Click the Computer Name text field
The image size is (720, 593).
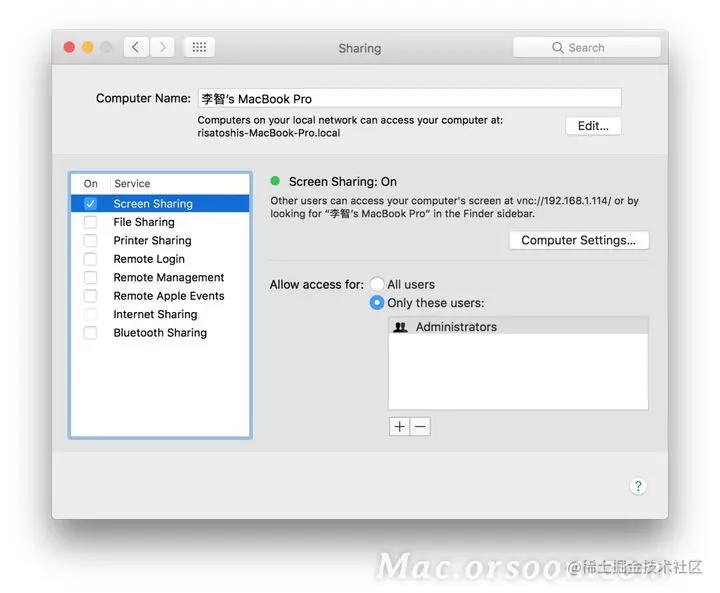pos(410,98)
